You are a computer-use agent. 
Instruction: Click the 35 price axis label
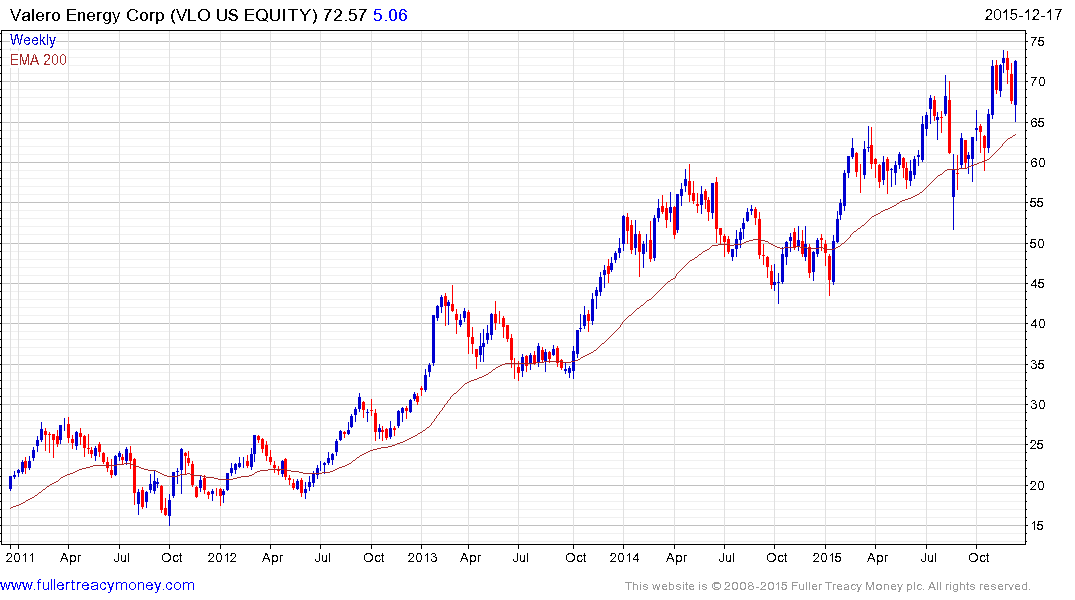(1037, 364)
